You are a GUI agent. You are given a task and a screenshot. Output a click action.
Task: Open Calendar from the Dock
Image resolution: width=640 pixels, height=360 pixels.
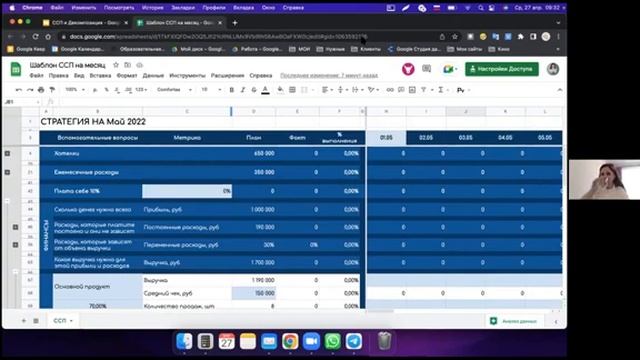(x=227, y=341)
